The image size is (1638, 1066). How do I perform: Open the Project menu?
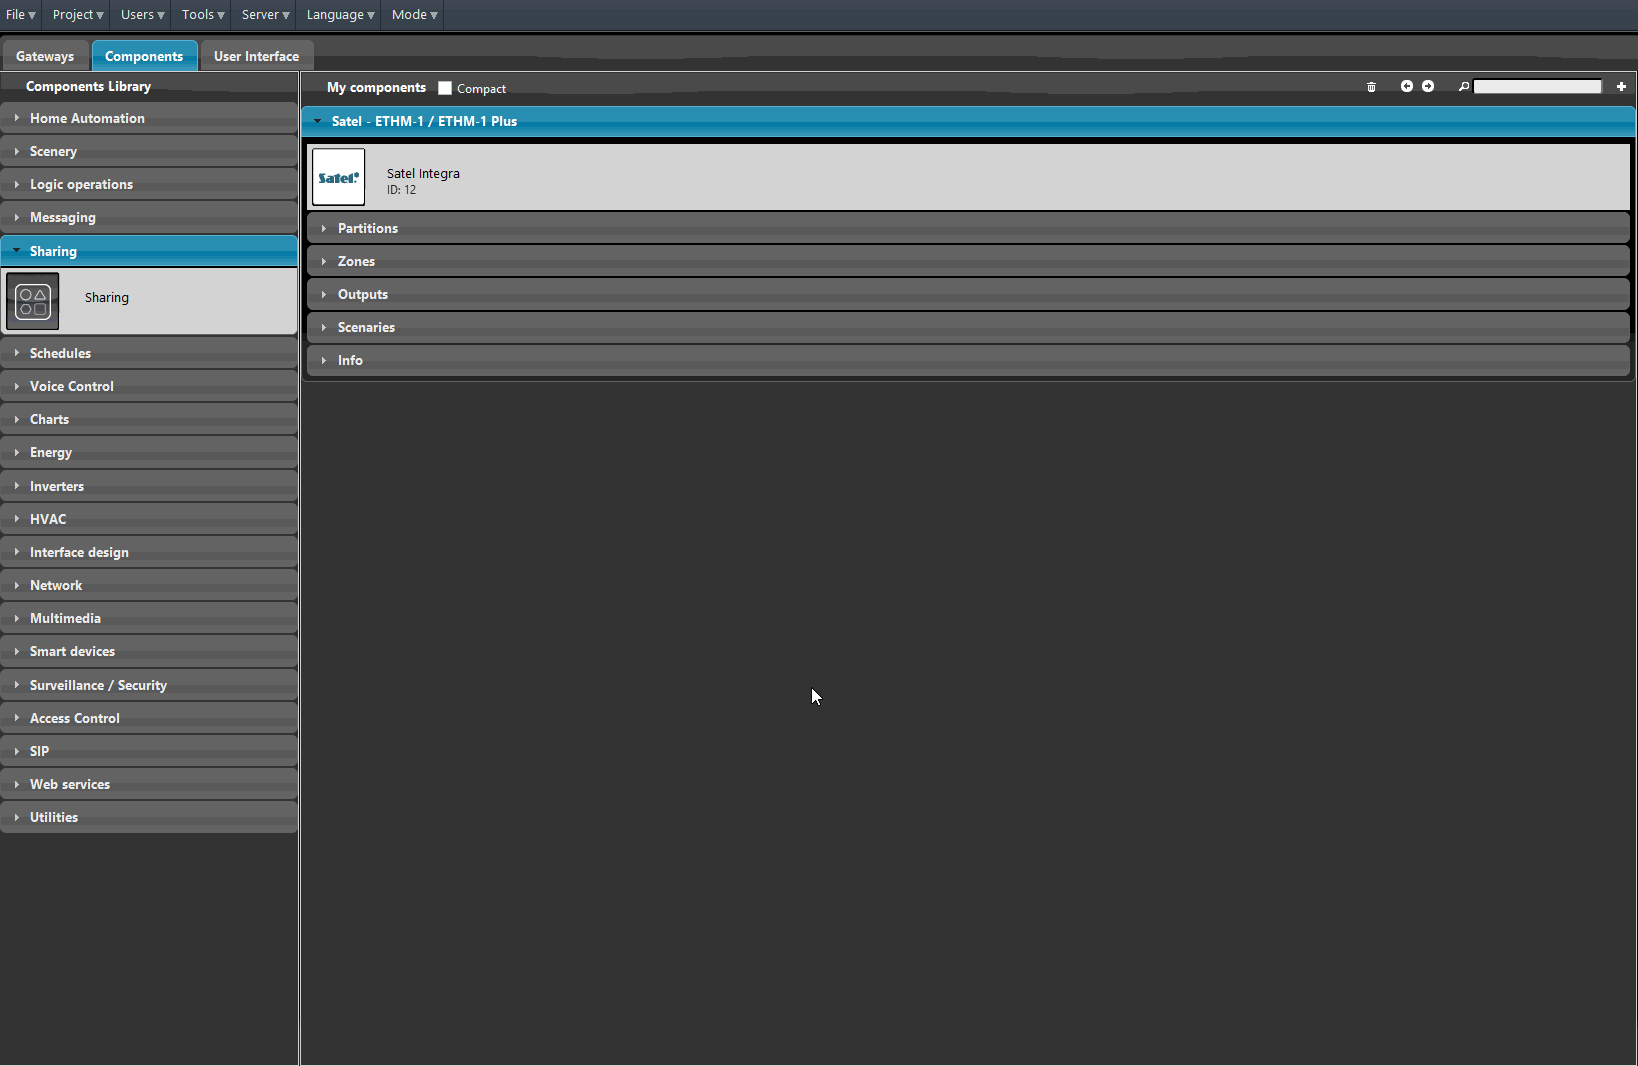(x=78, y=15)
